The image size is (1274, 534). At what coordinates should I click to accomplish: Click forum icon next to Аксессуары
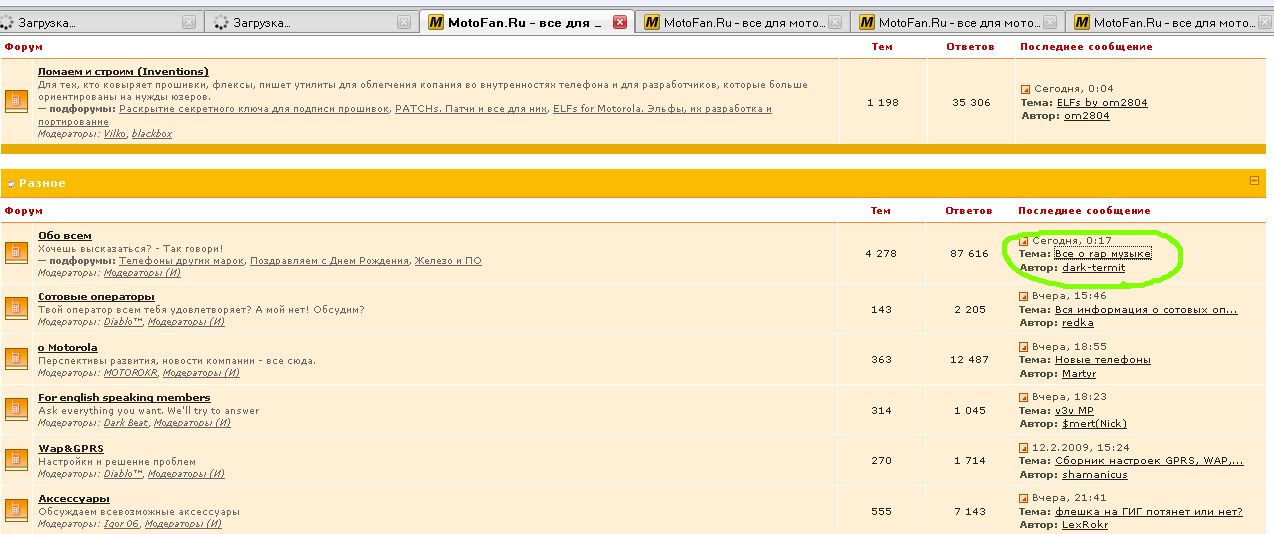16,511
